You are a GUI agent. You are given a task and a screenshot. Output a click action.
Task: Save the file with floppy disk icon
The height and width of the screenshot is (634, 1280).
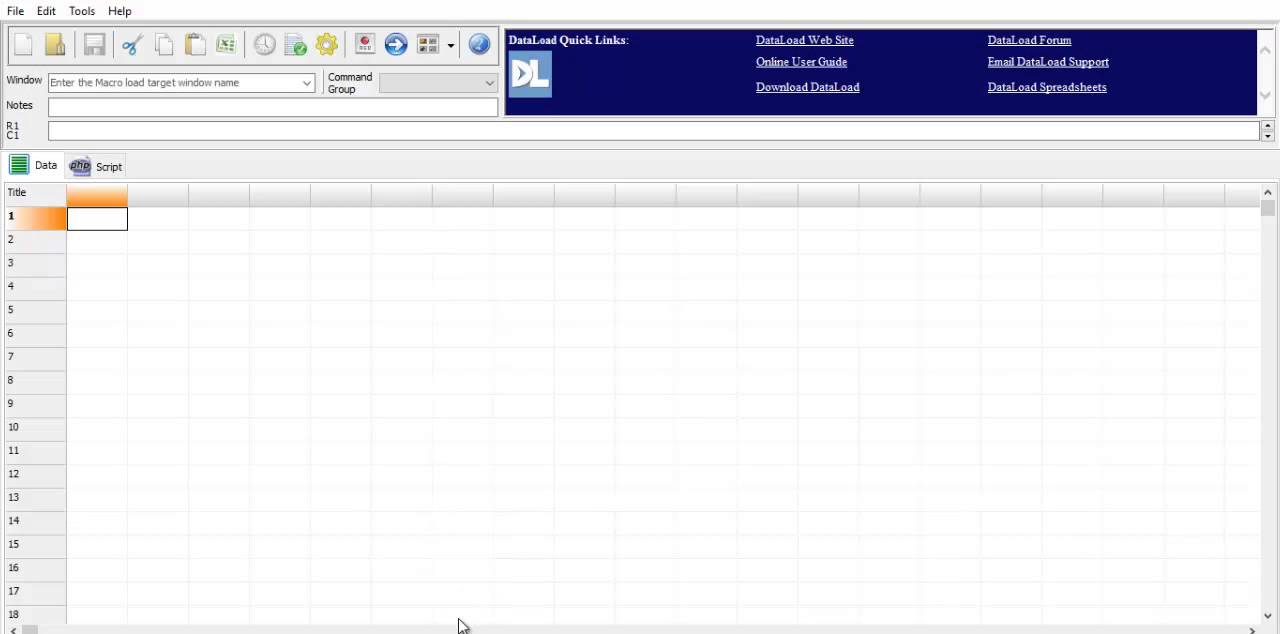pos(94,45)
